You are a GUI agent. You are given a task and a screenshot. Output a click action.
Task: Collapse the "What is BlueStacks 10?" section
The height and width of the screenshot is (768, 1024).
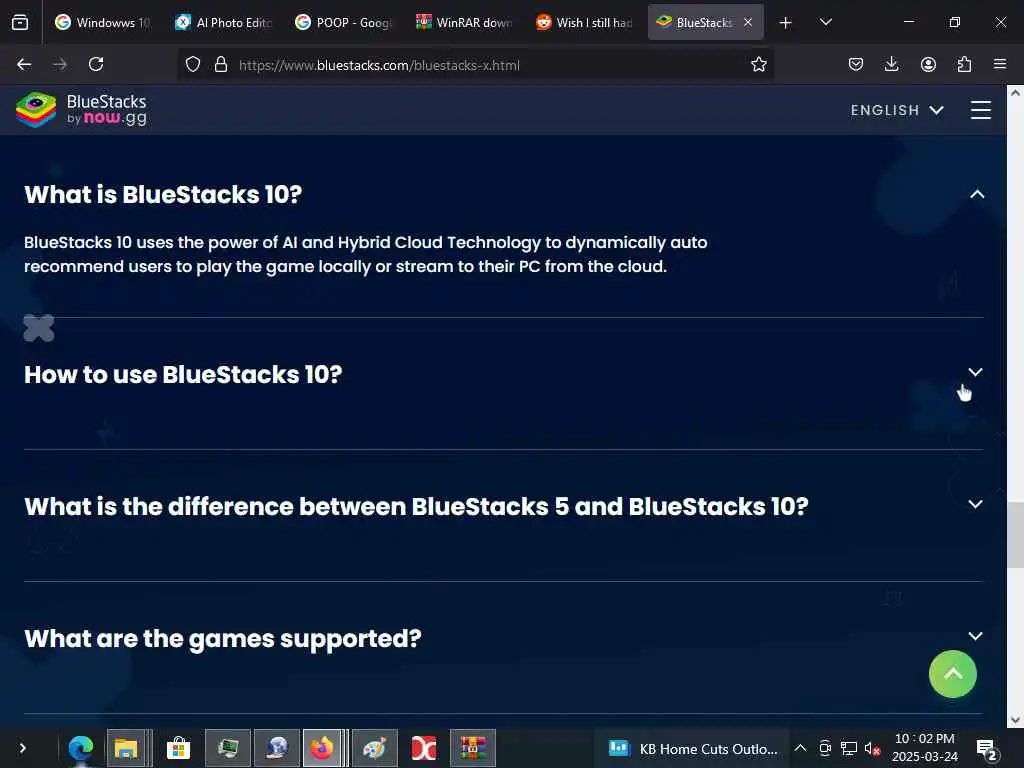point(977,194)
